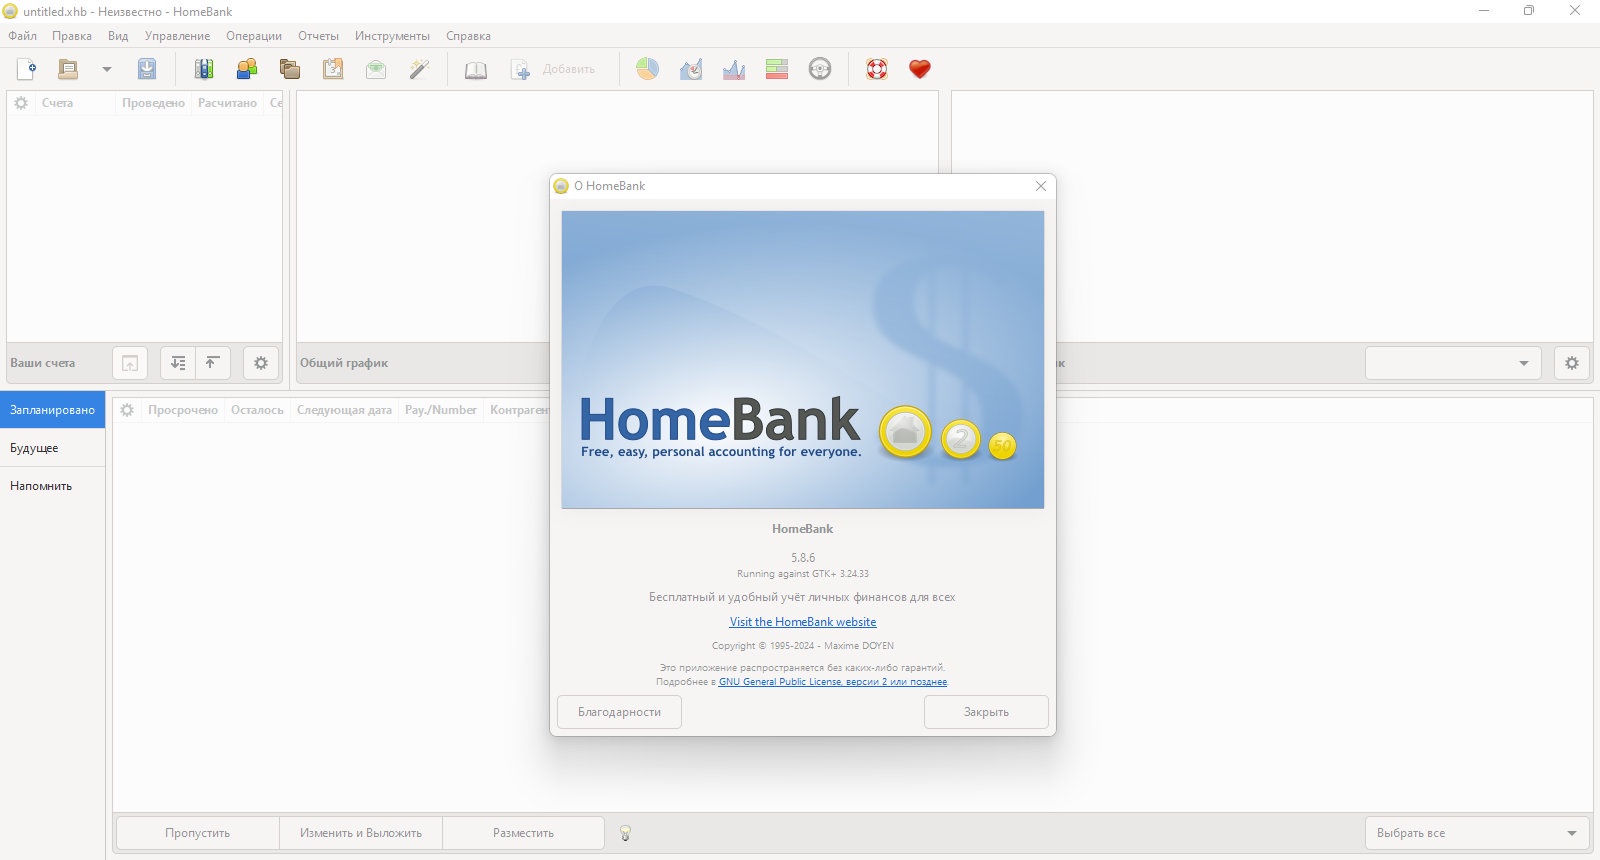The image size is (1600, 860).
Task: Follow the Visit the HomeBank website link
Action: tap(803, 622)
